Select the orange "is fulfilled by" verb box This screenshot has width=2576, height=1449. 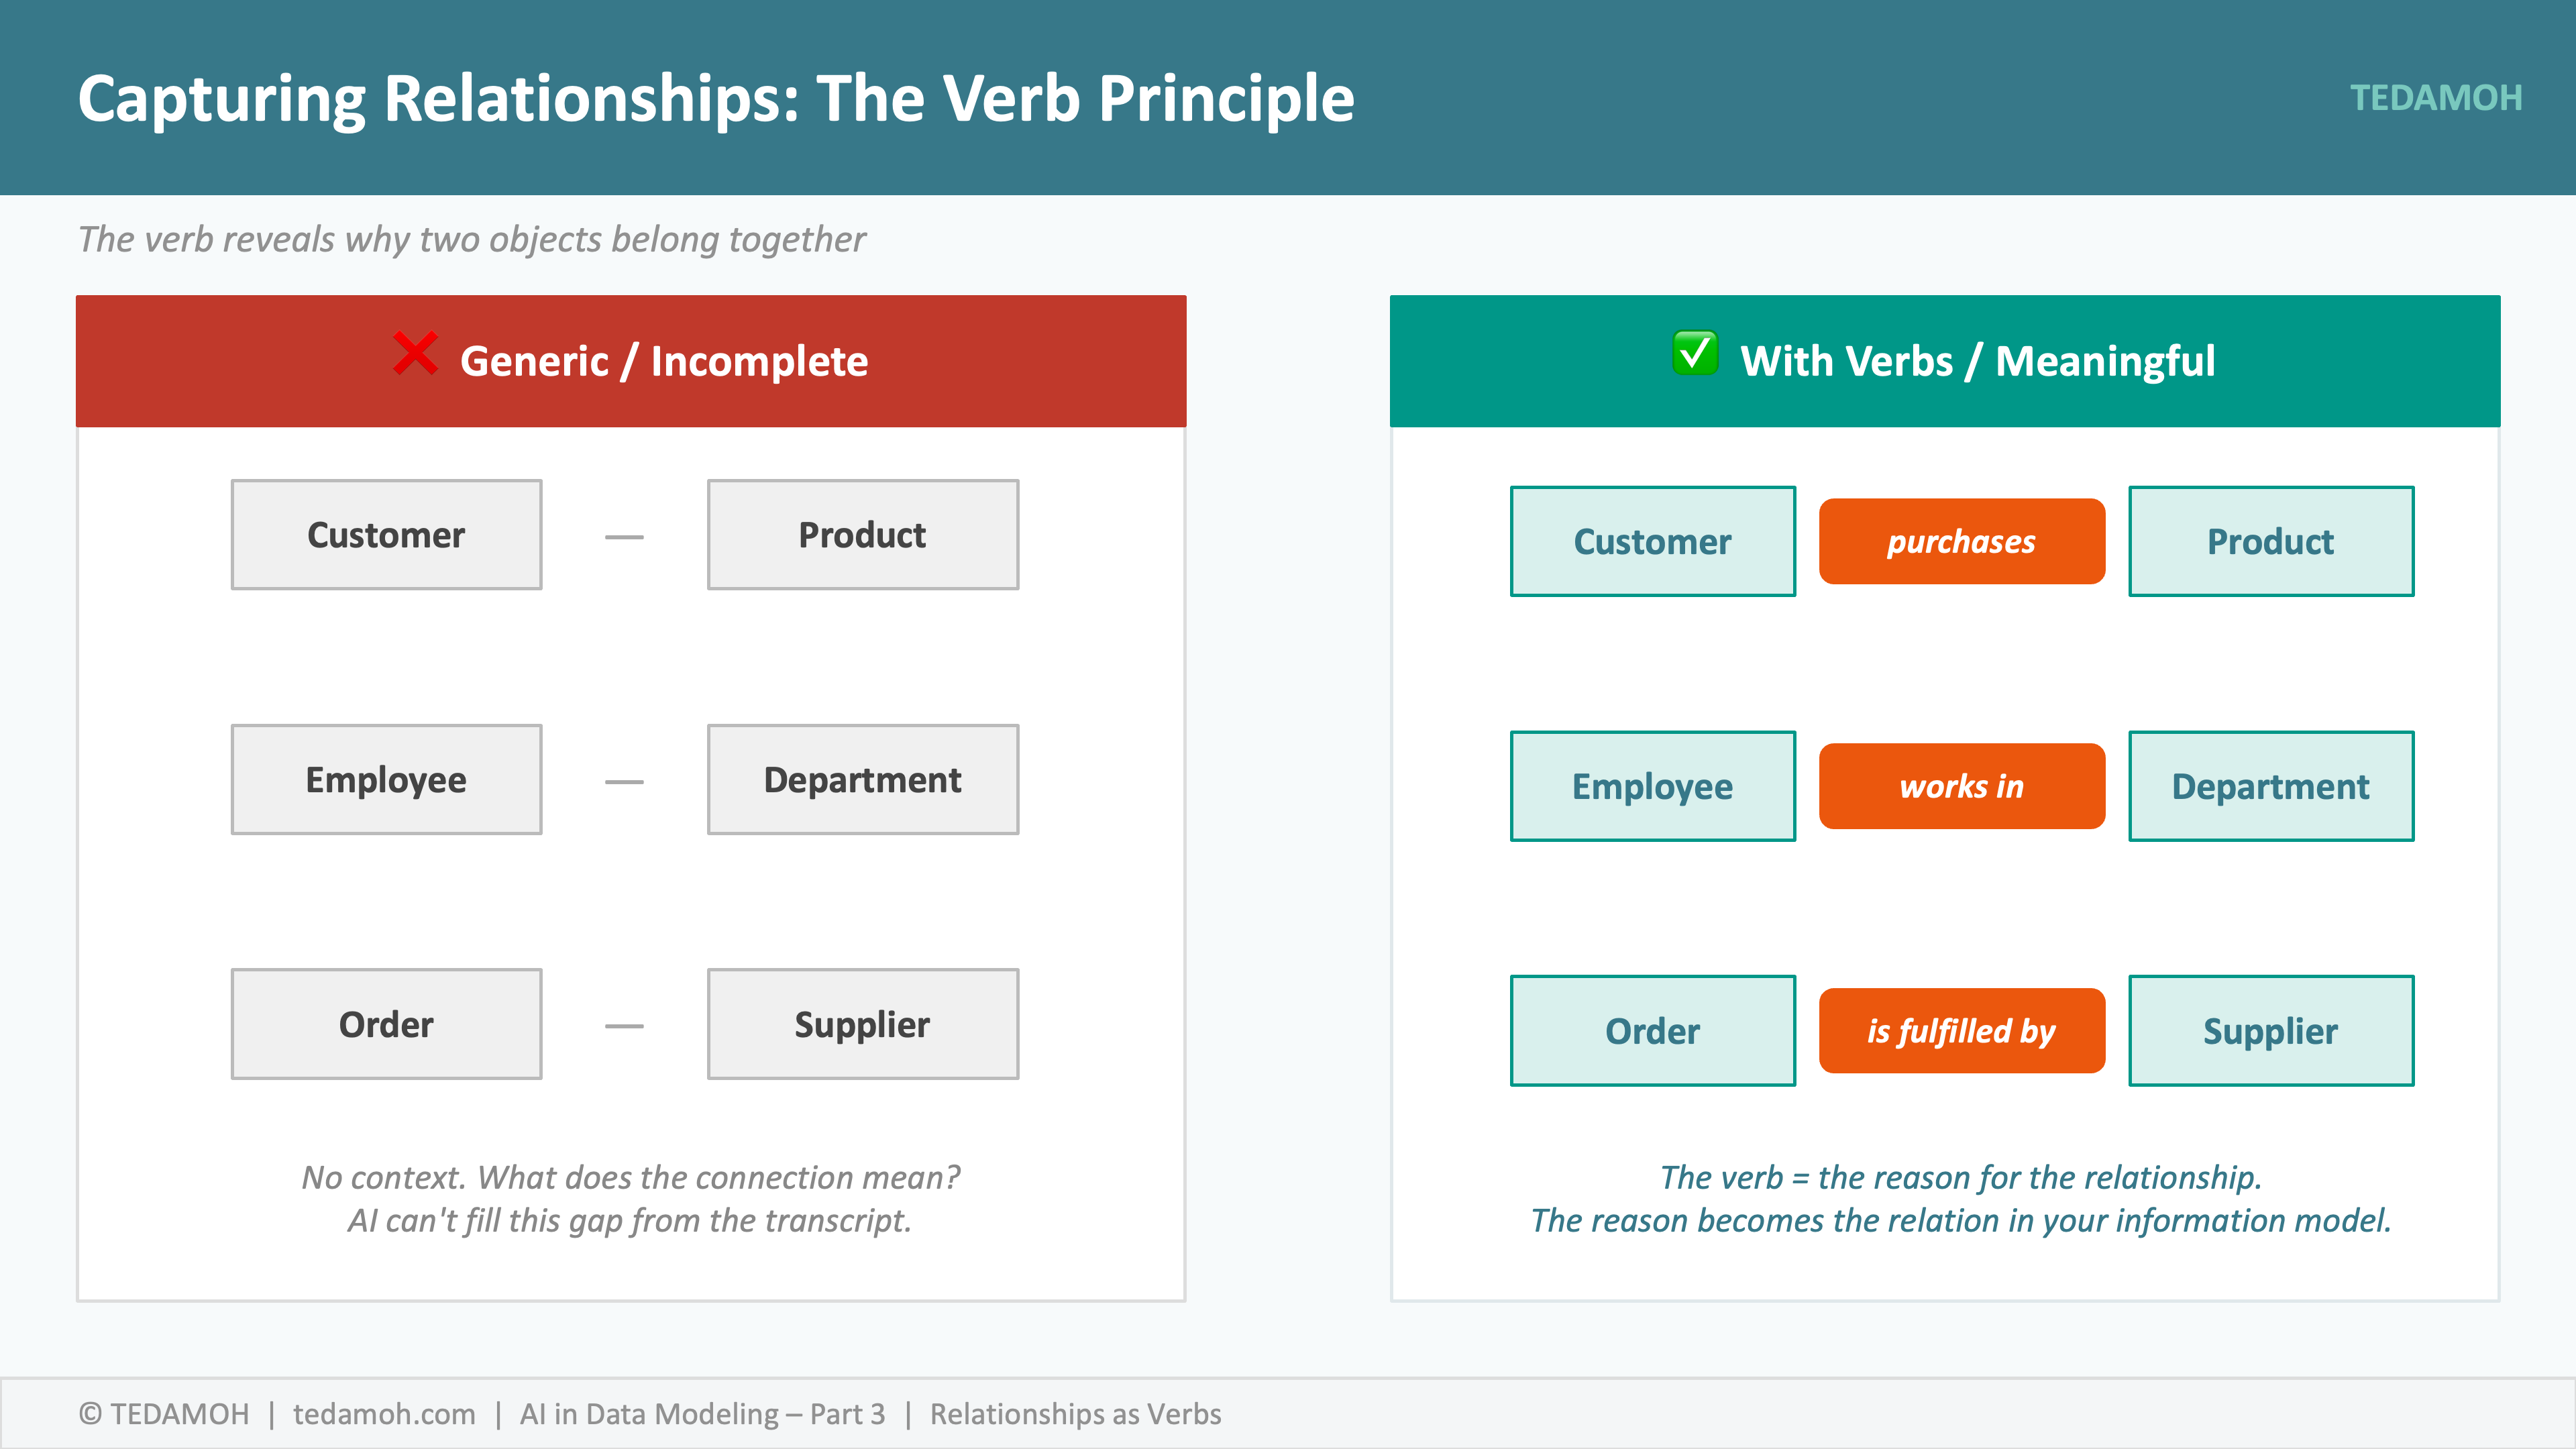1961,1031
